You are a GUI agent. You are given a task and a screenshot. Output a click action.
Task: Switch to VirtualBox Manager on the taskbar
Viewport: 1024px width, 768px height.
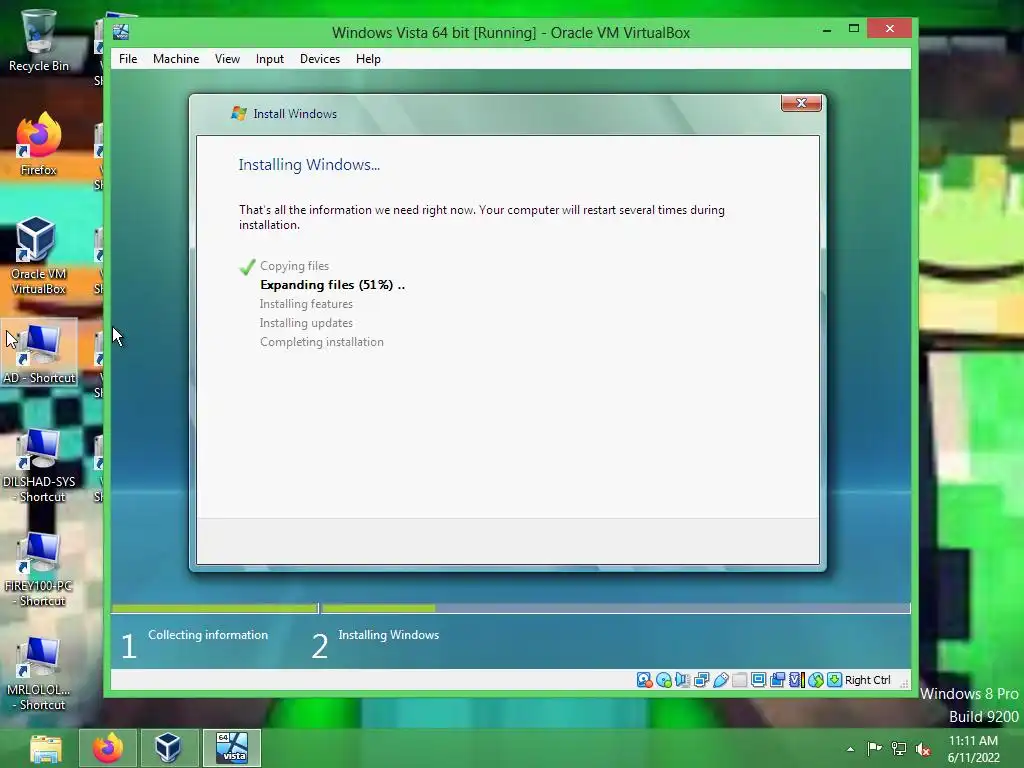click(x=168, y=748)
